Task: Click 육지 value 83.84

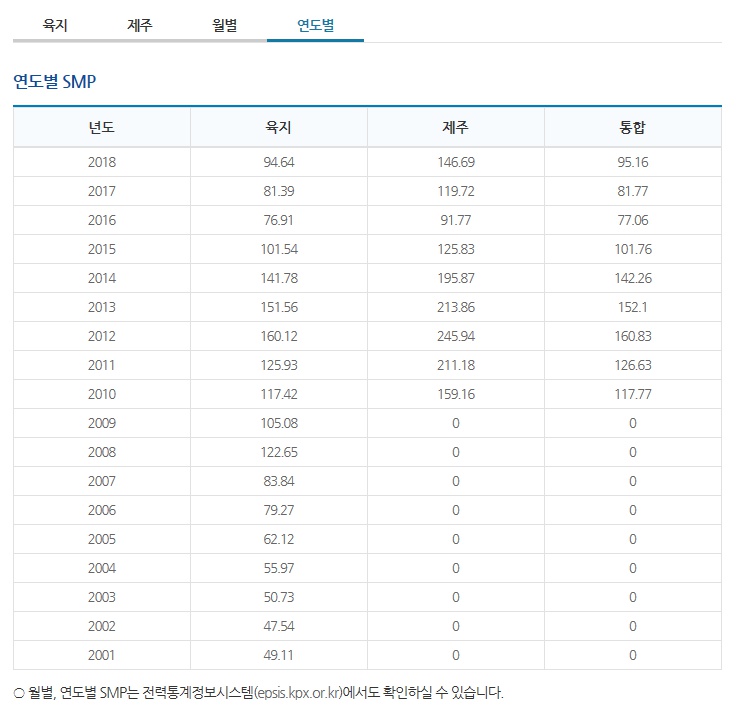Action: [x=279, y=482]
